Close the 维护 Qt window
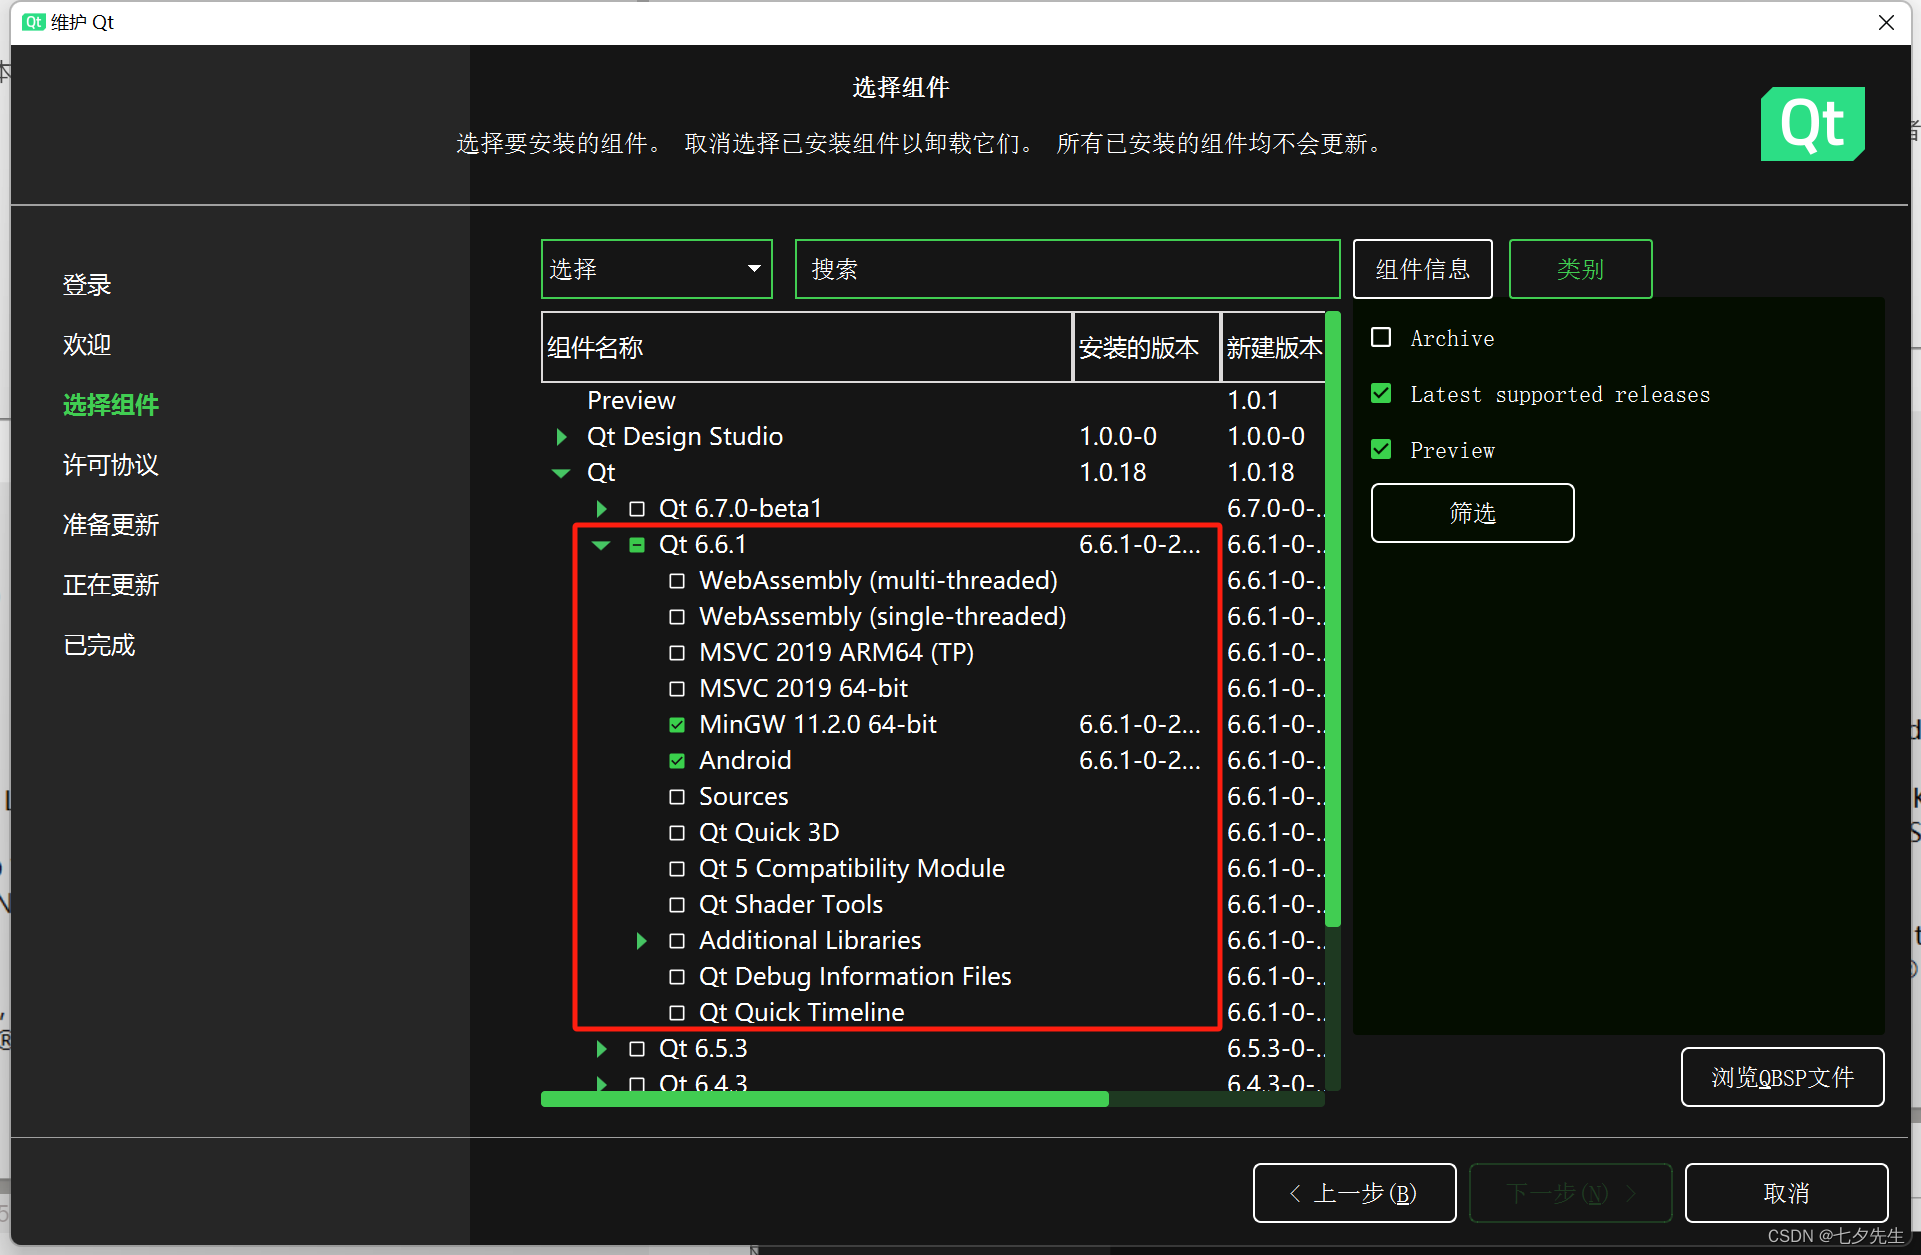Image resolution: width=1921 pixels, height=1255 pixels. pyautogui.click(x=1886, y=22)
